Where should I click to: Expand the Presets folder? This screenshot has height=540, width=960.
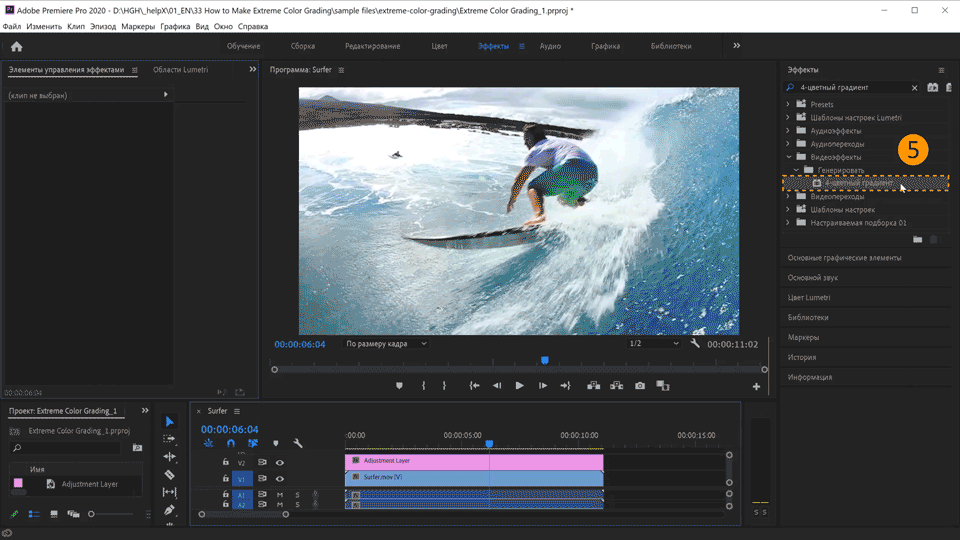click(788, 104)
